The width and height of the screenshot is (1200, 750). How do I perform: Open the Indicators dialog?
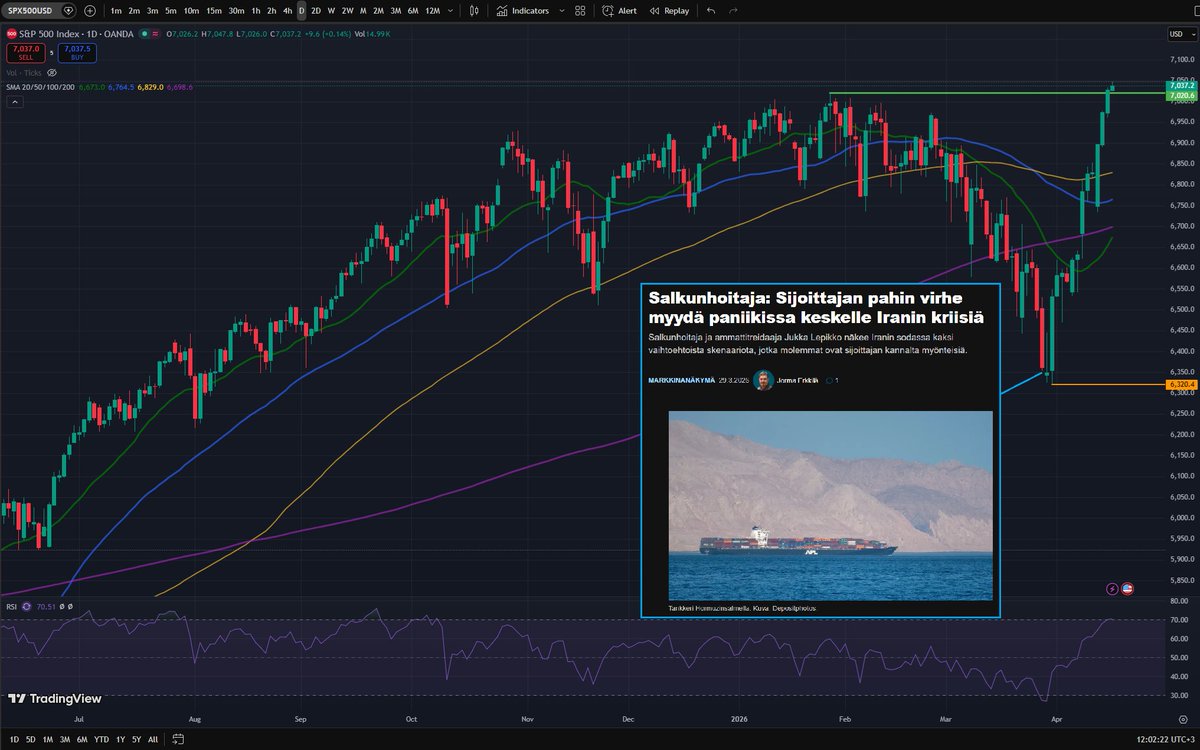tap(523, 11)
